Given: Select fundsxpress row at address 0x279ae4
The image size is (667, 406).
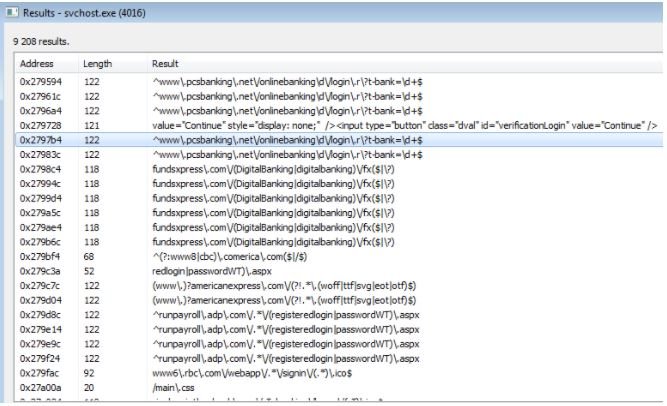Looking at the screenshot, I should pos(339,228).
